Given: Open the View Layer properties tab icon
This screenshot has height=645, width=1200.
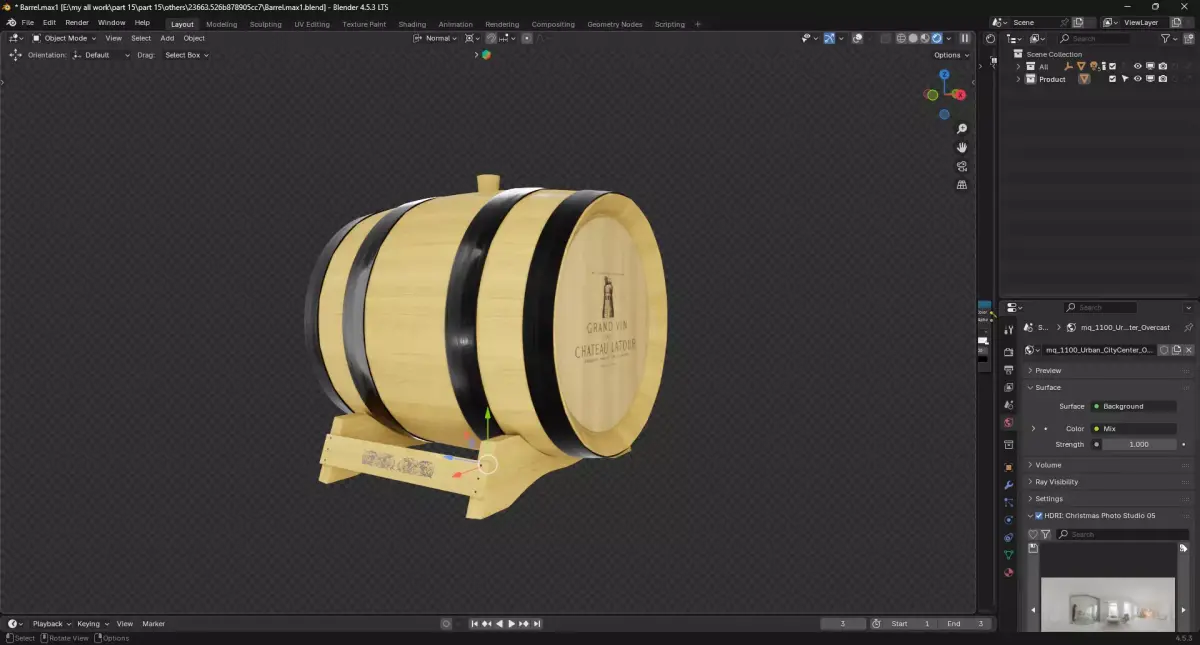Looking at the screenshot, I should (x=1008, y=388).
